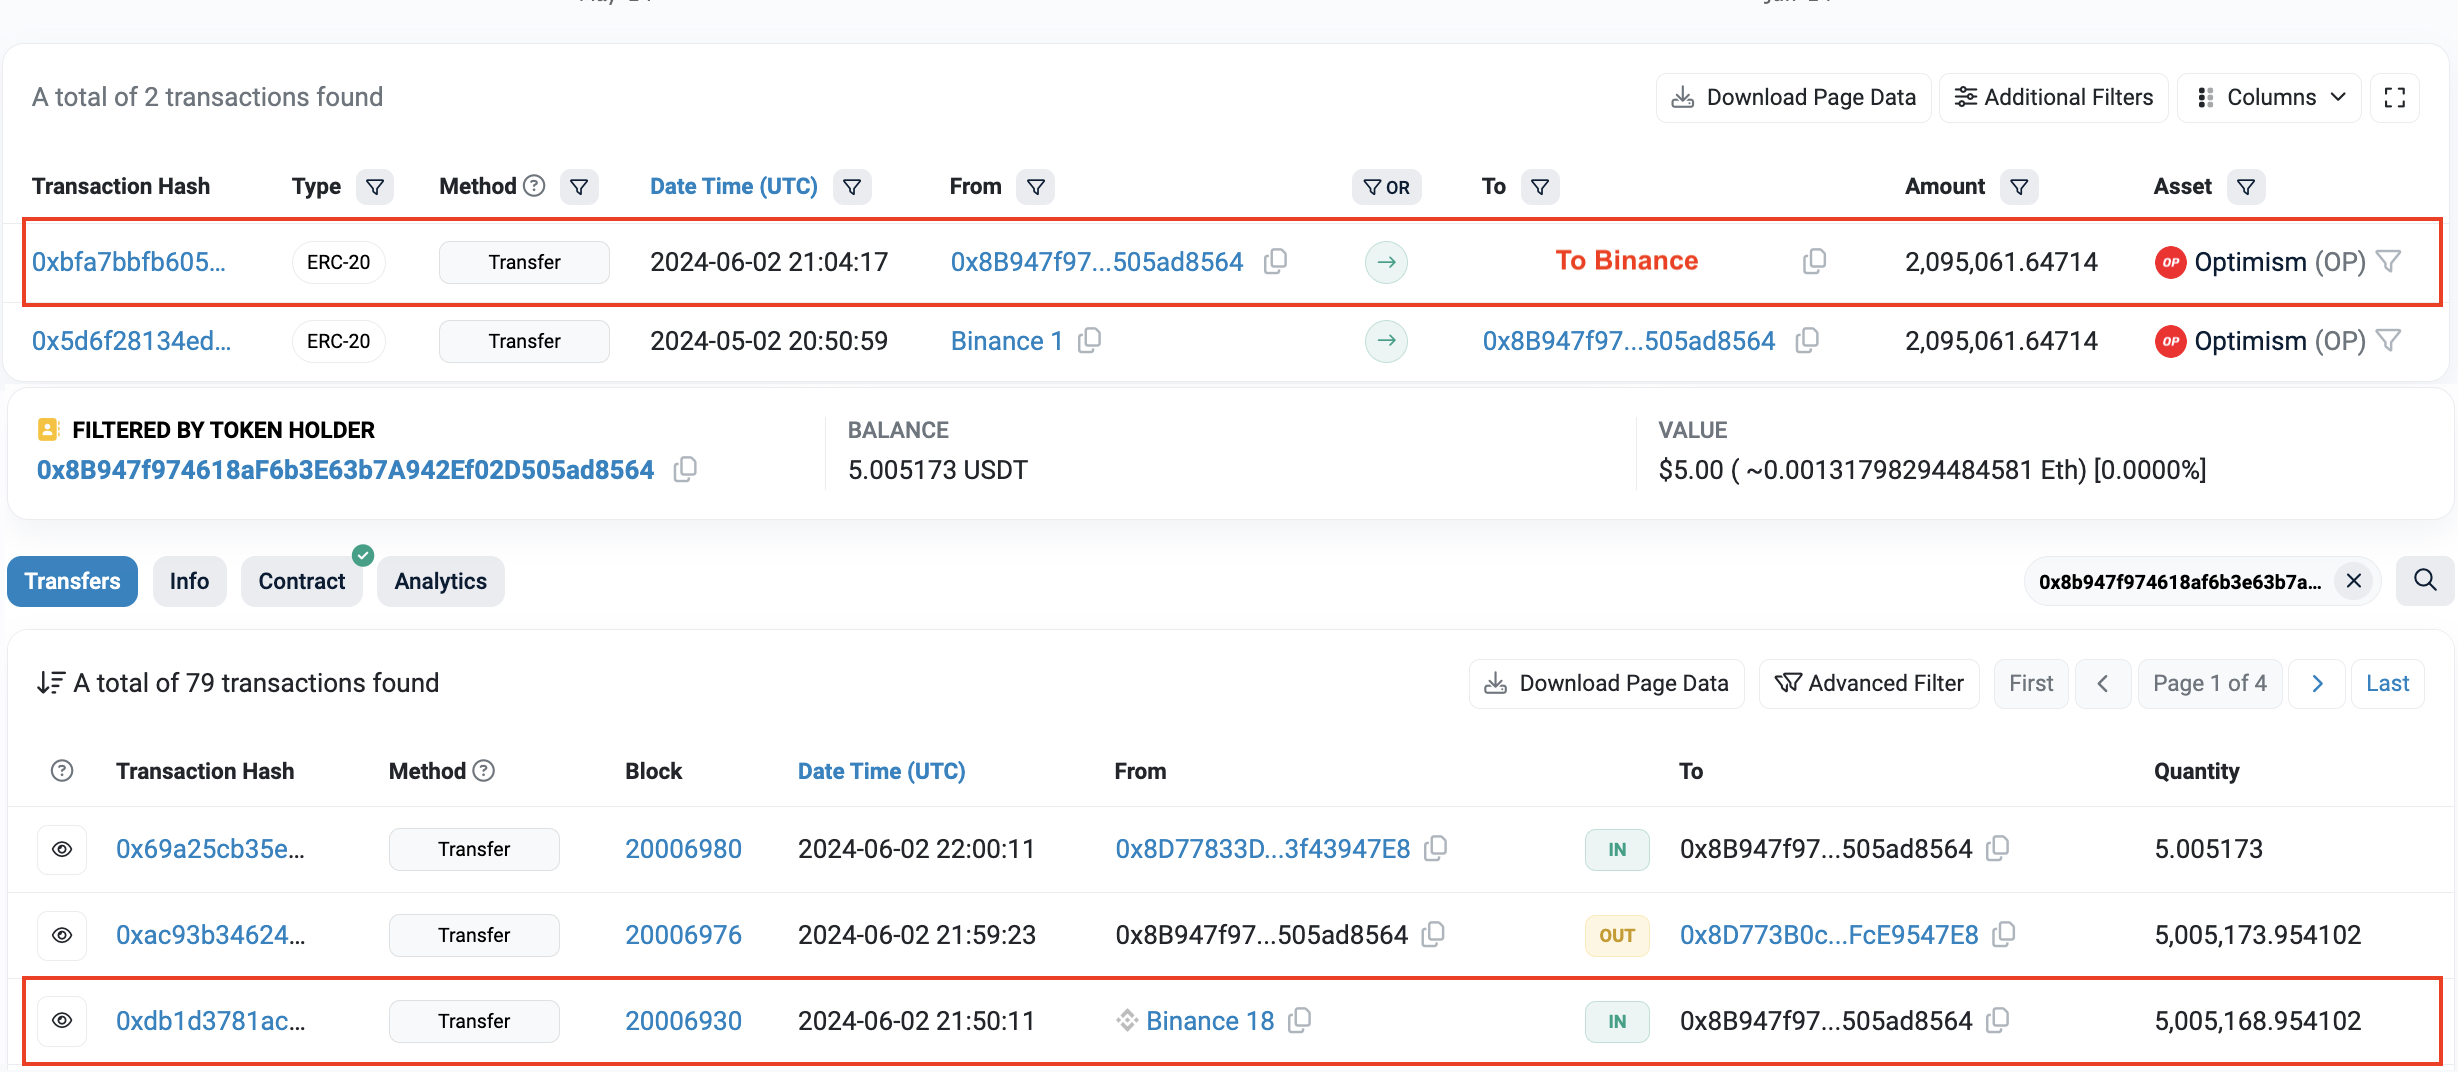Copy To address 0x8D773B0c...FcE9547E8
Image resolution: width=2458 pixels, height=1072 pixels.
(x=2003, y=934)
